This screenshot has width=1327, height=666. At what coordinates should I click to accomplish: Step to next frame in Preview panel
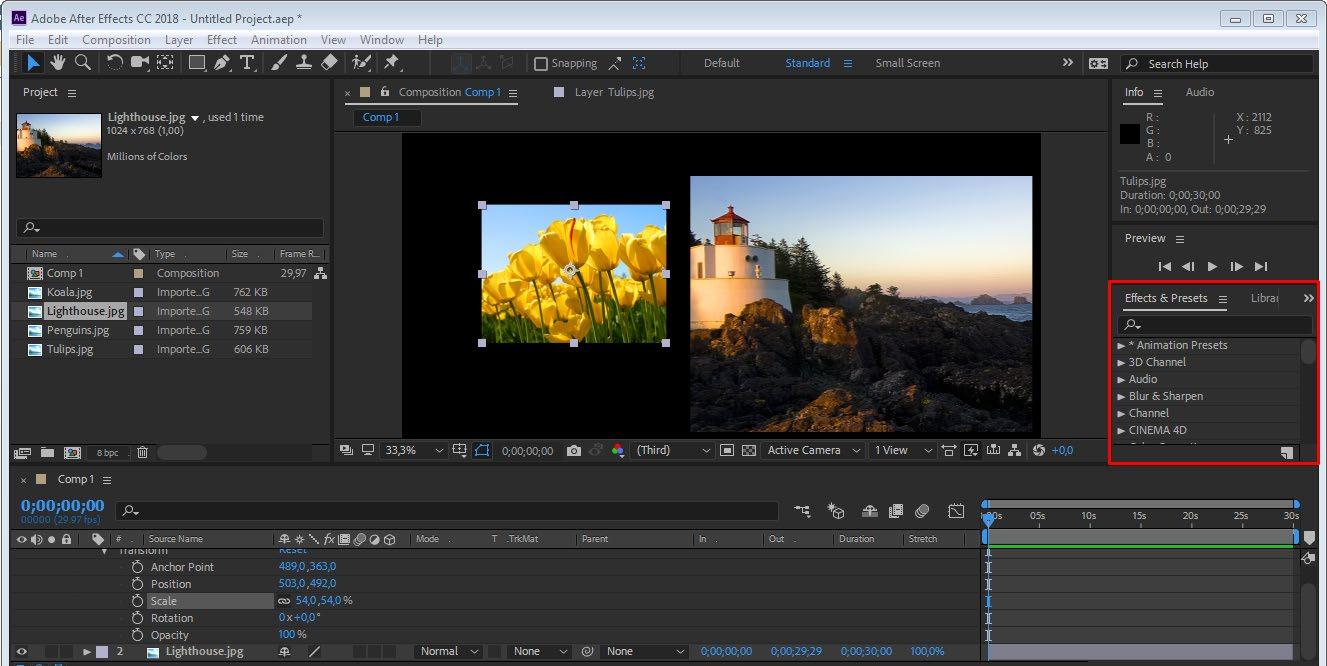click(x=1236, y=267)
